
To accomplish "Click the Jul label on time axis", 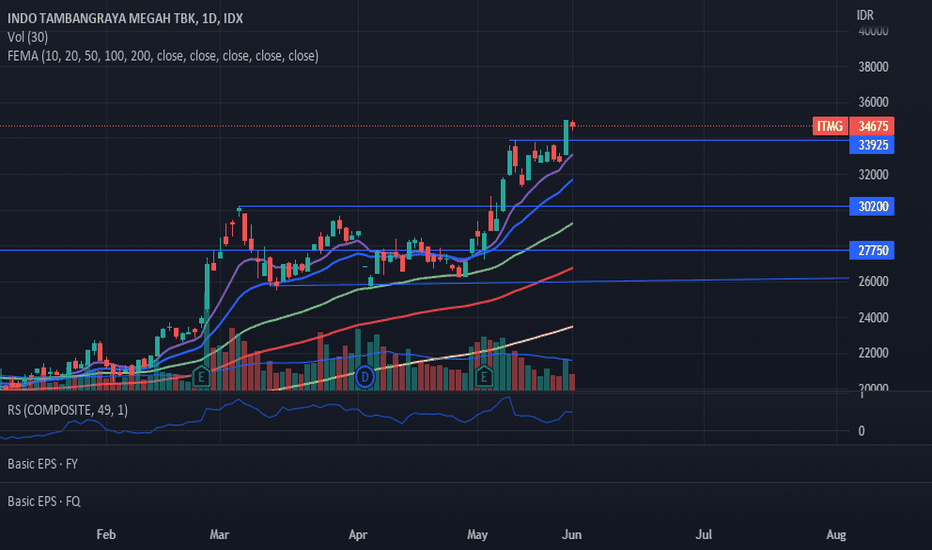I will [x=704, y=535].
